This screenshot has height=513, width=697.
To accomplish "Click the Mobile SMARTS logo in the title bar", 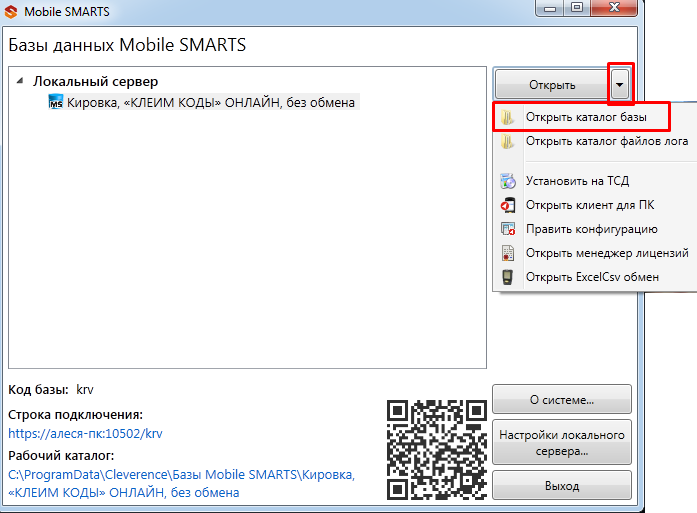I will point(11,12).
